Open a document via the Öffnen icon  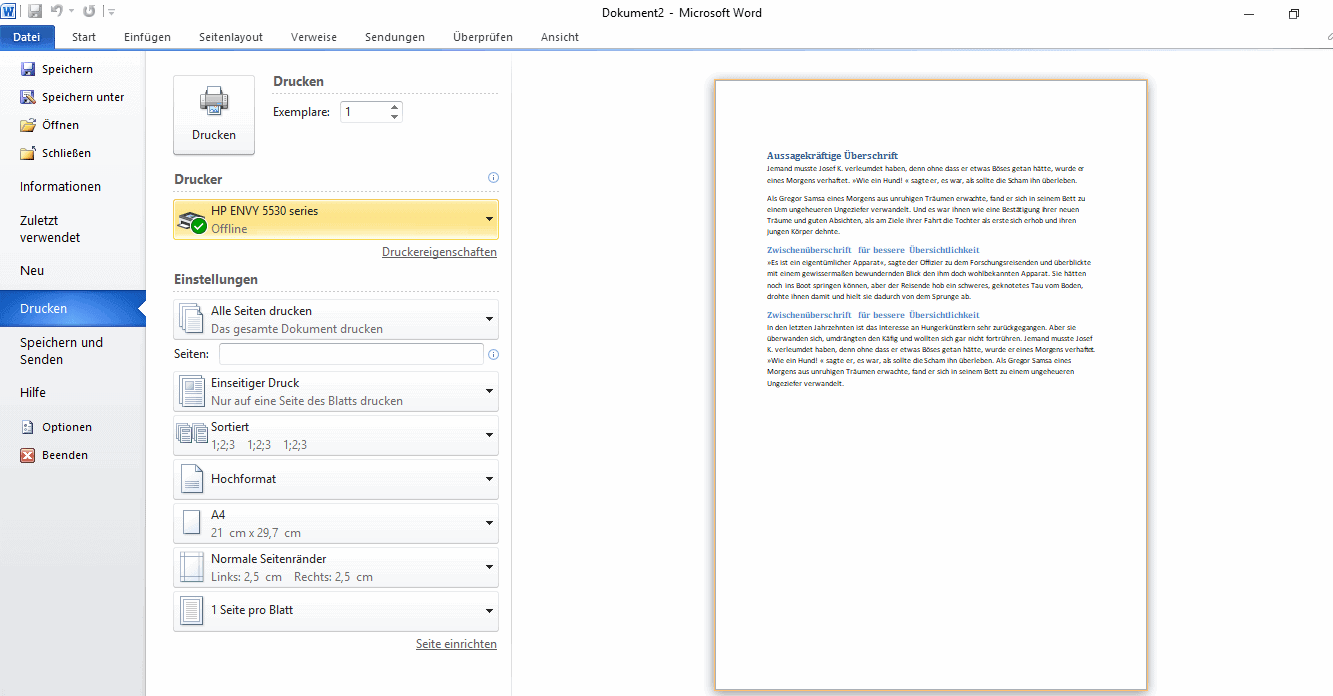[x=29, y=124]
